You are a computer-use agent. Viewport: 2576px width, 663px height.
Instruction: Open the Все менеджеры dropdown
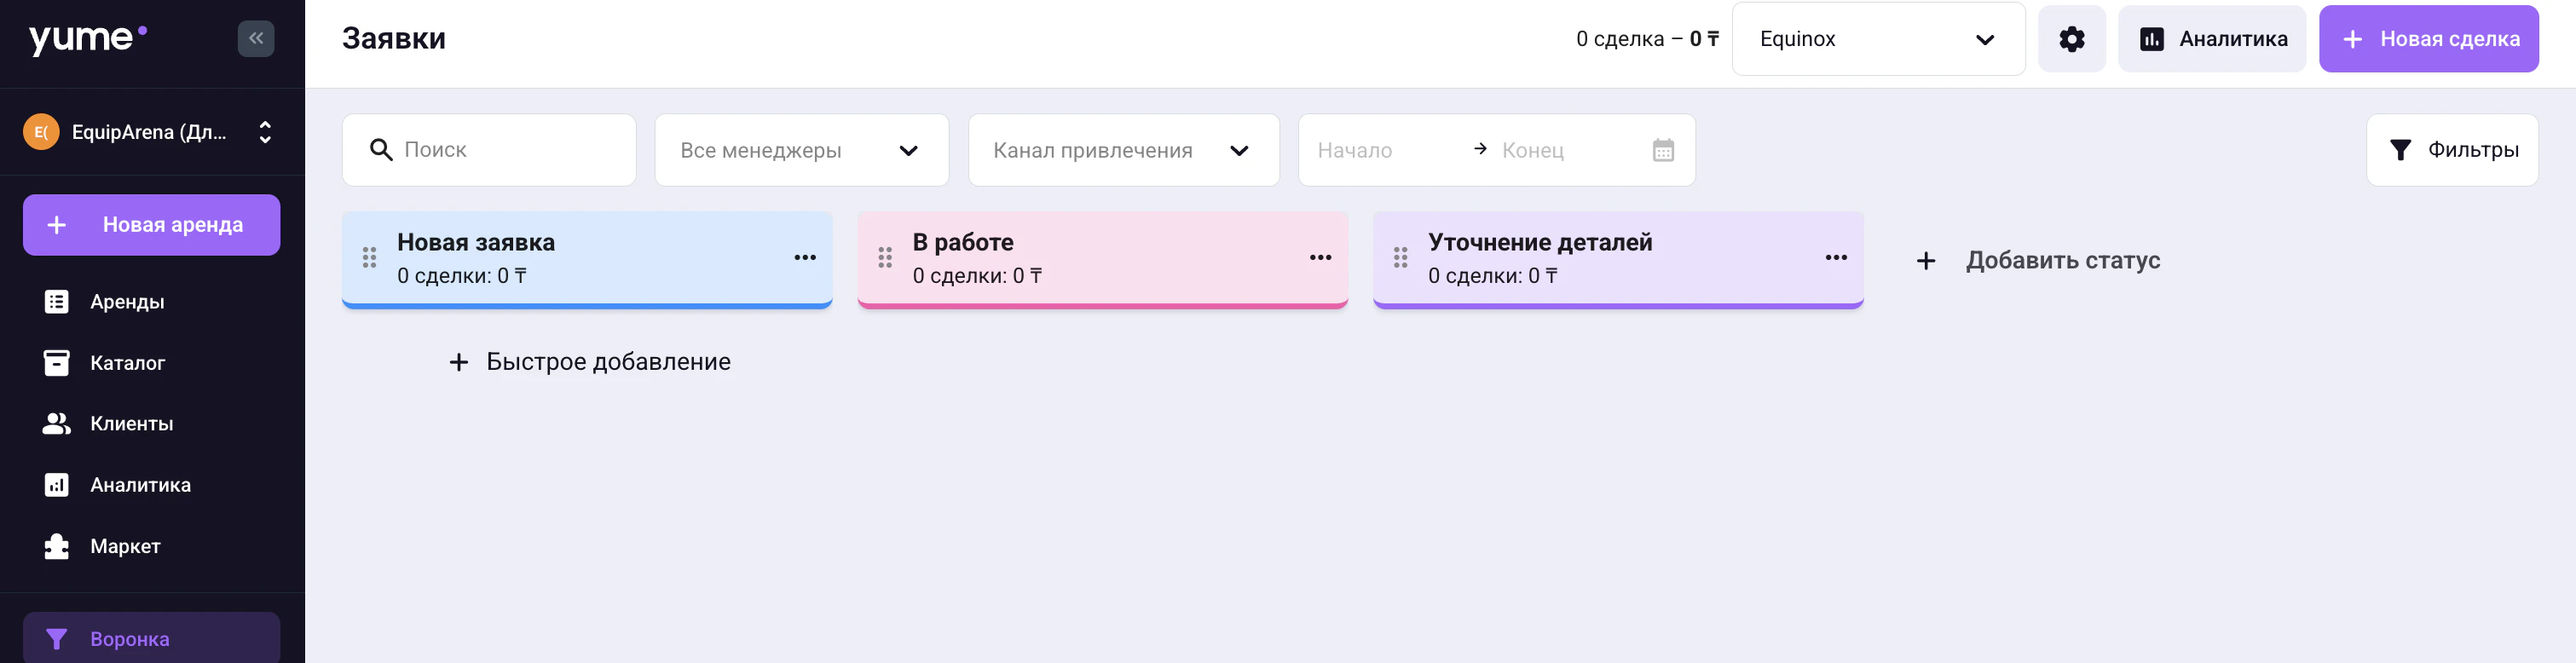pos(800,150)
